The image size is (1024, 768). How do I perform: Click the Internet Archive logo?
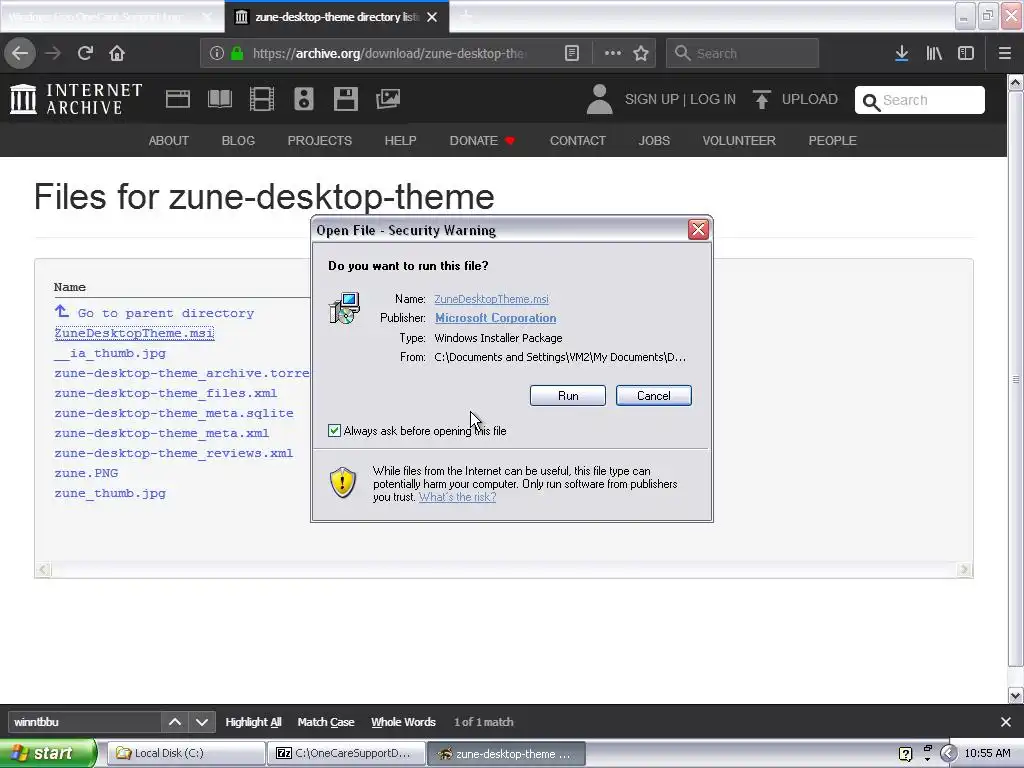(76, 99)
